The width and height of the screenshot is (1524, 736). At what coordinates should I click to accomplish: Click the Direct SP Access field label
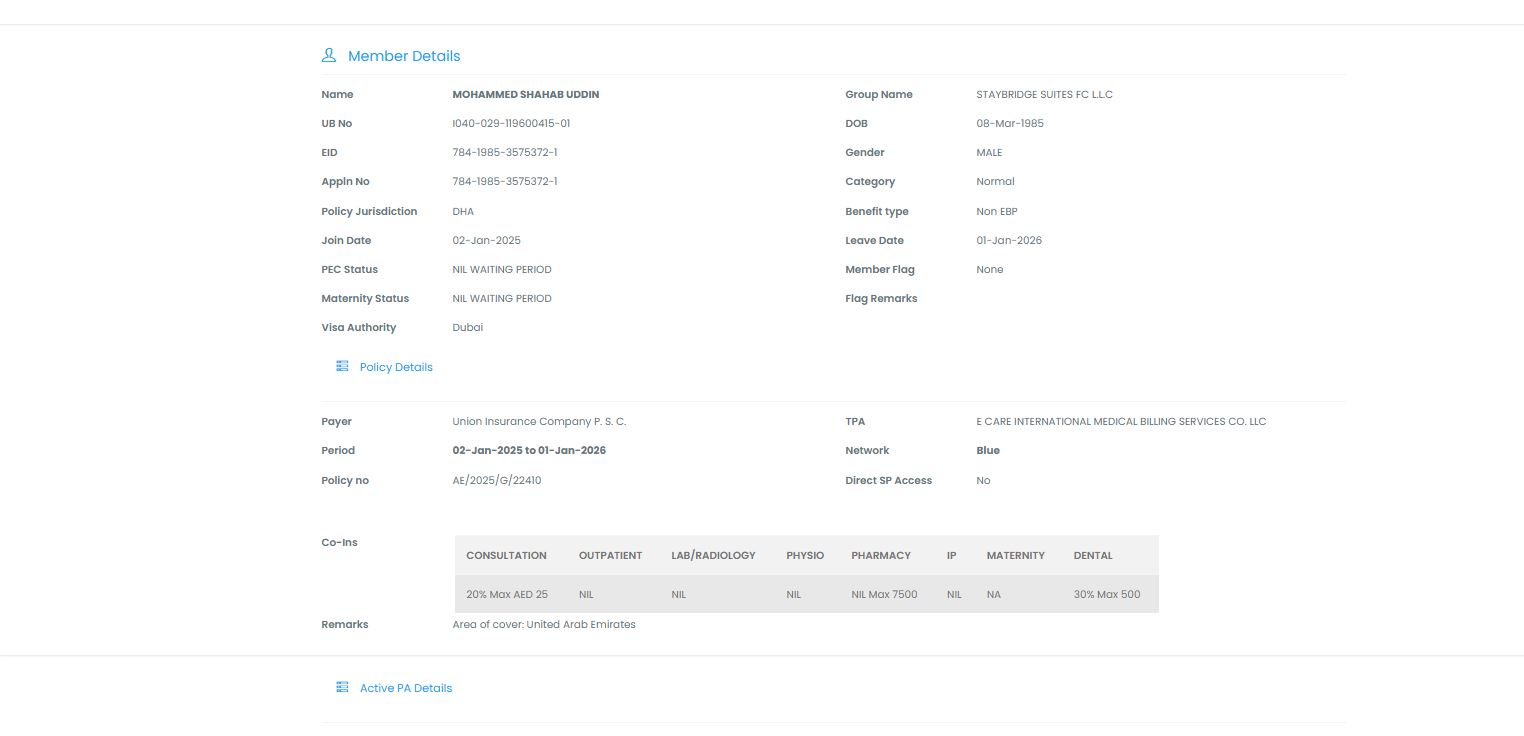pyautogui.click(x=889, y=480)
